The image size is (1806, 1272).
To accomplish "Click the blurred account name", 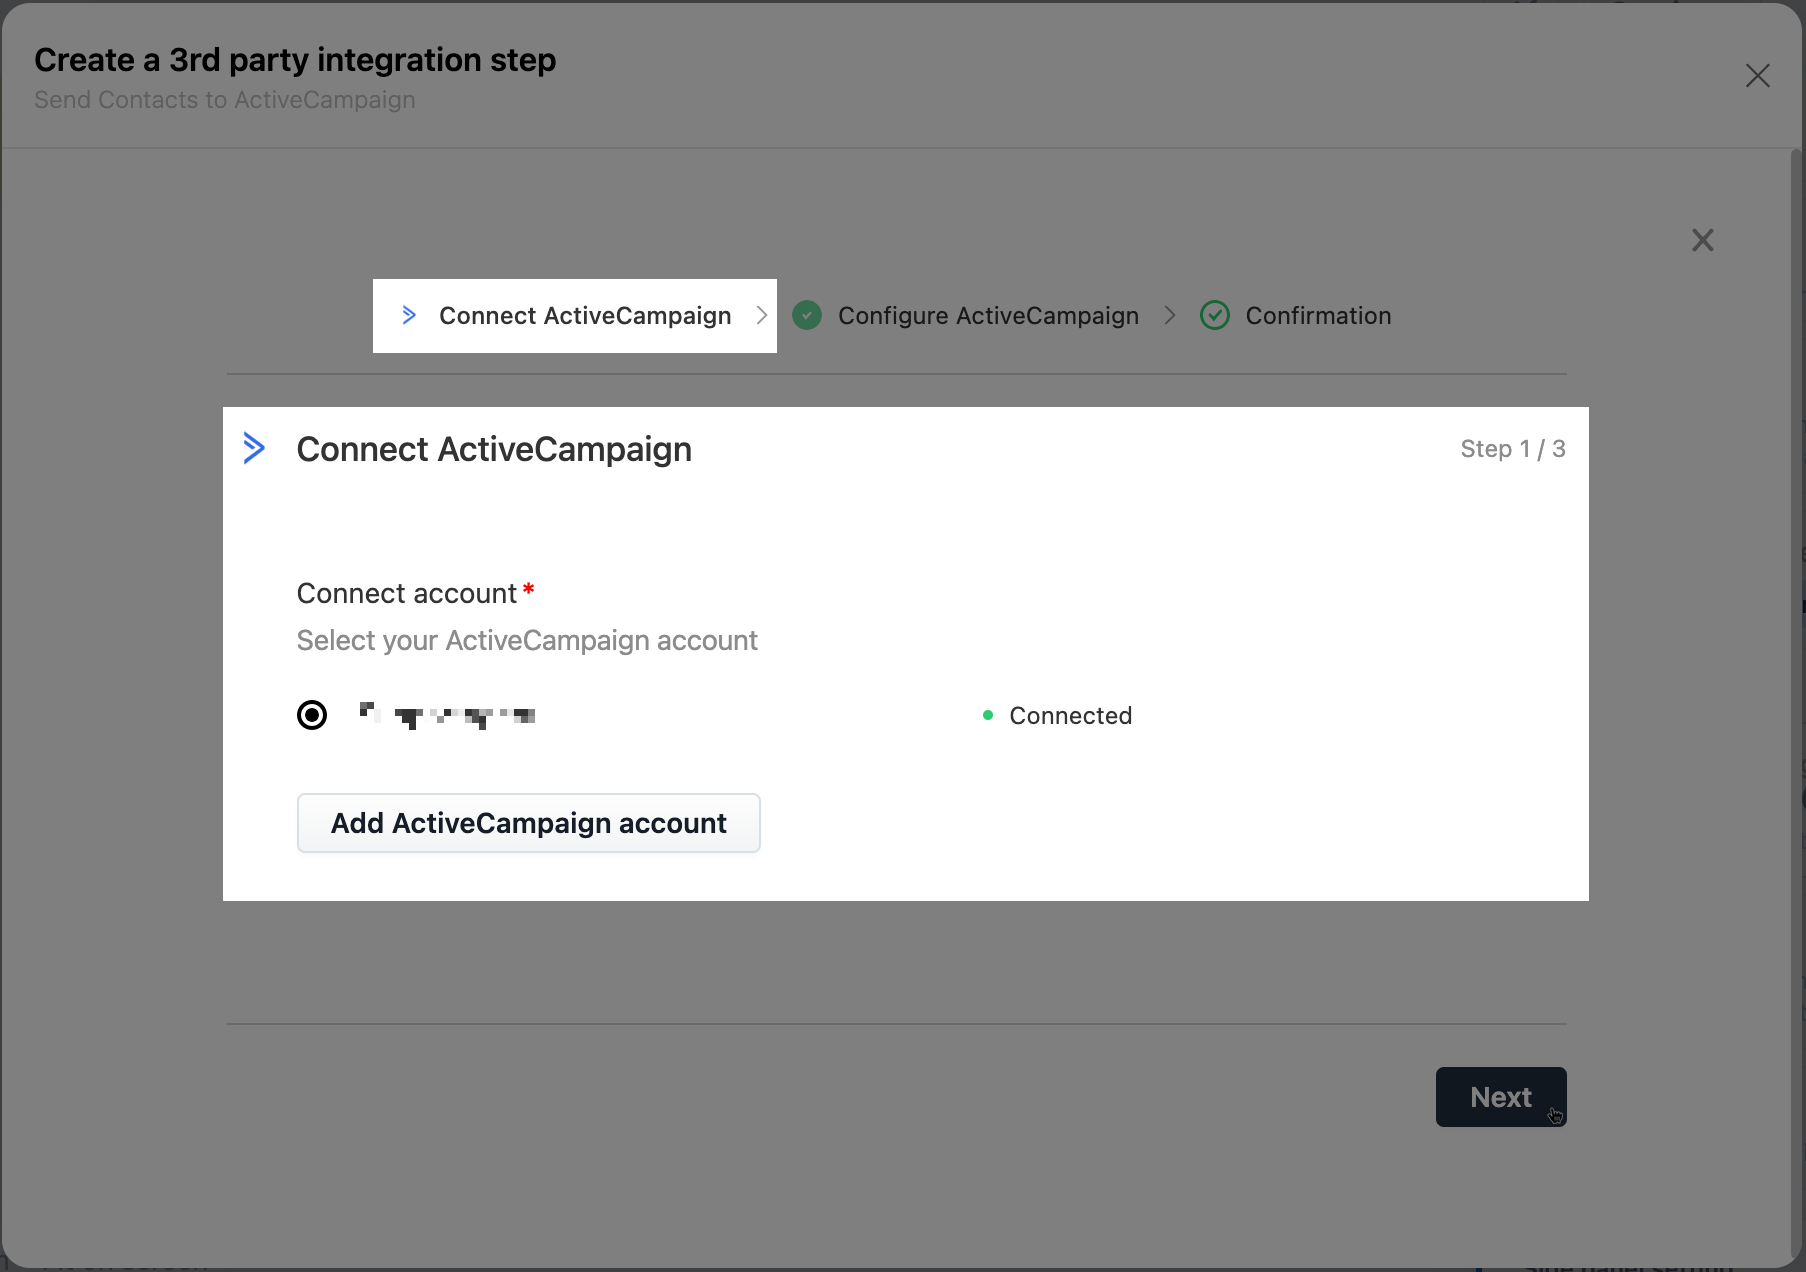I will point(447,715).
